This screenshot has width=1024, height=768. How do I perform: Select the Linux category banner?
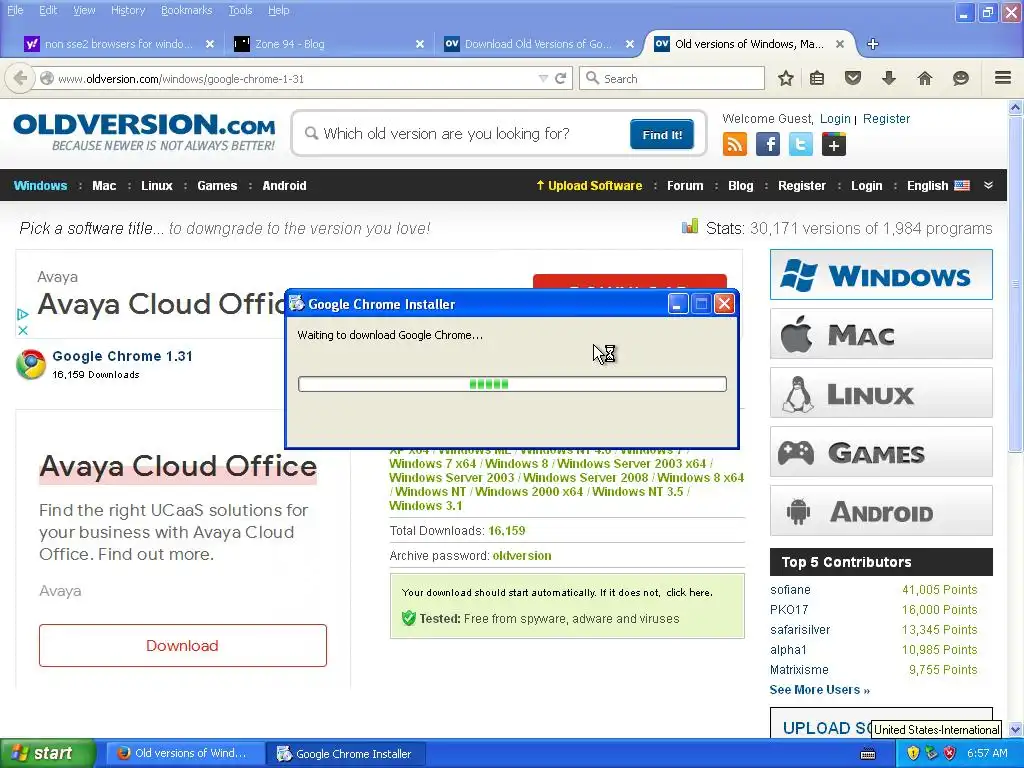[881, 392]
